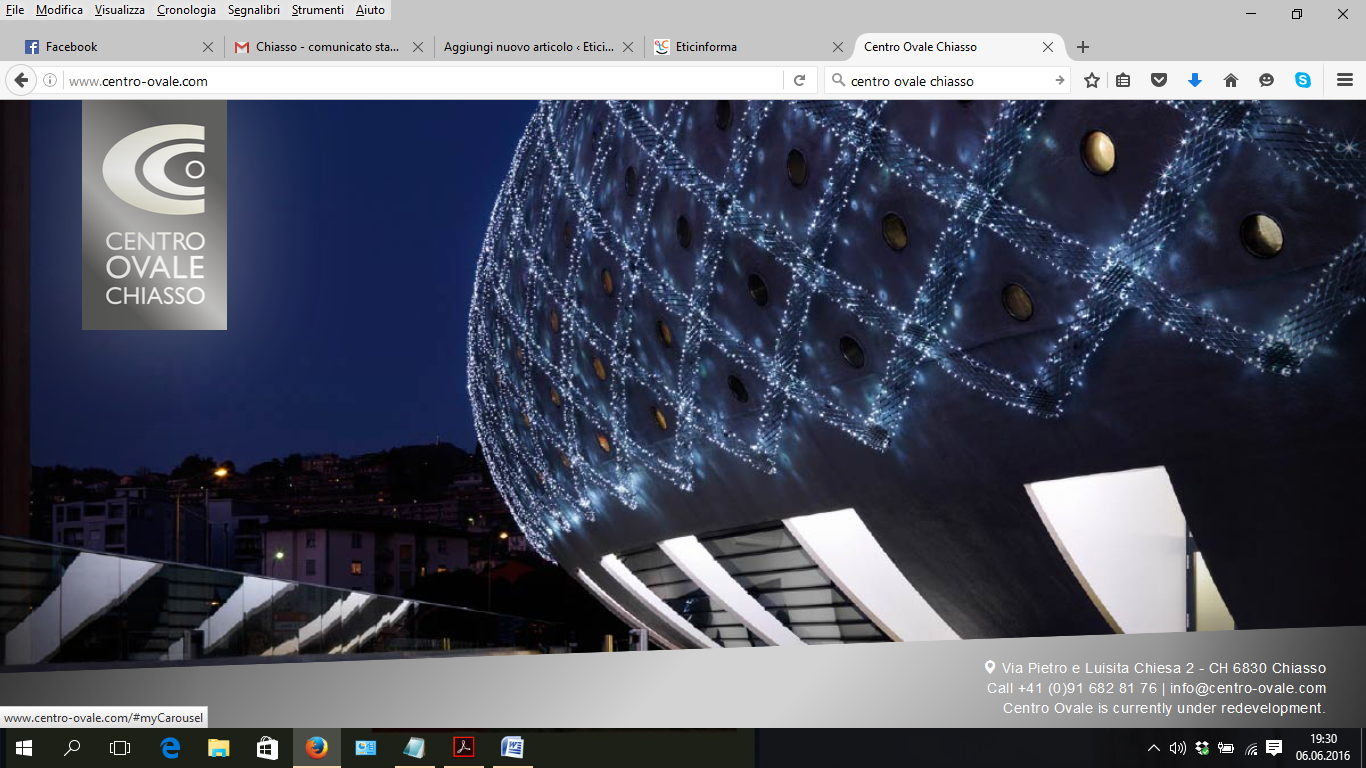Open the Modifica menu
The height and width of the screenshot is (768, 1366).
tap(59, 10)
